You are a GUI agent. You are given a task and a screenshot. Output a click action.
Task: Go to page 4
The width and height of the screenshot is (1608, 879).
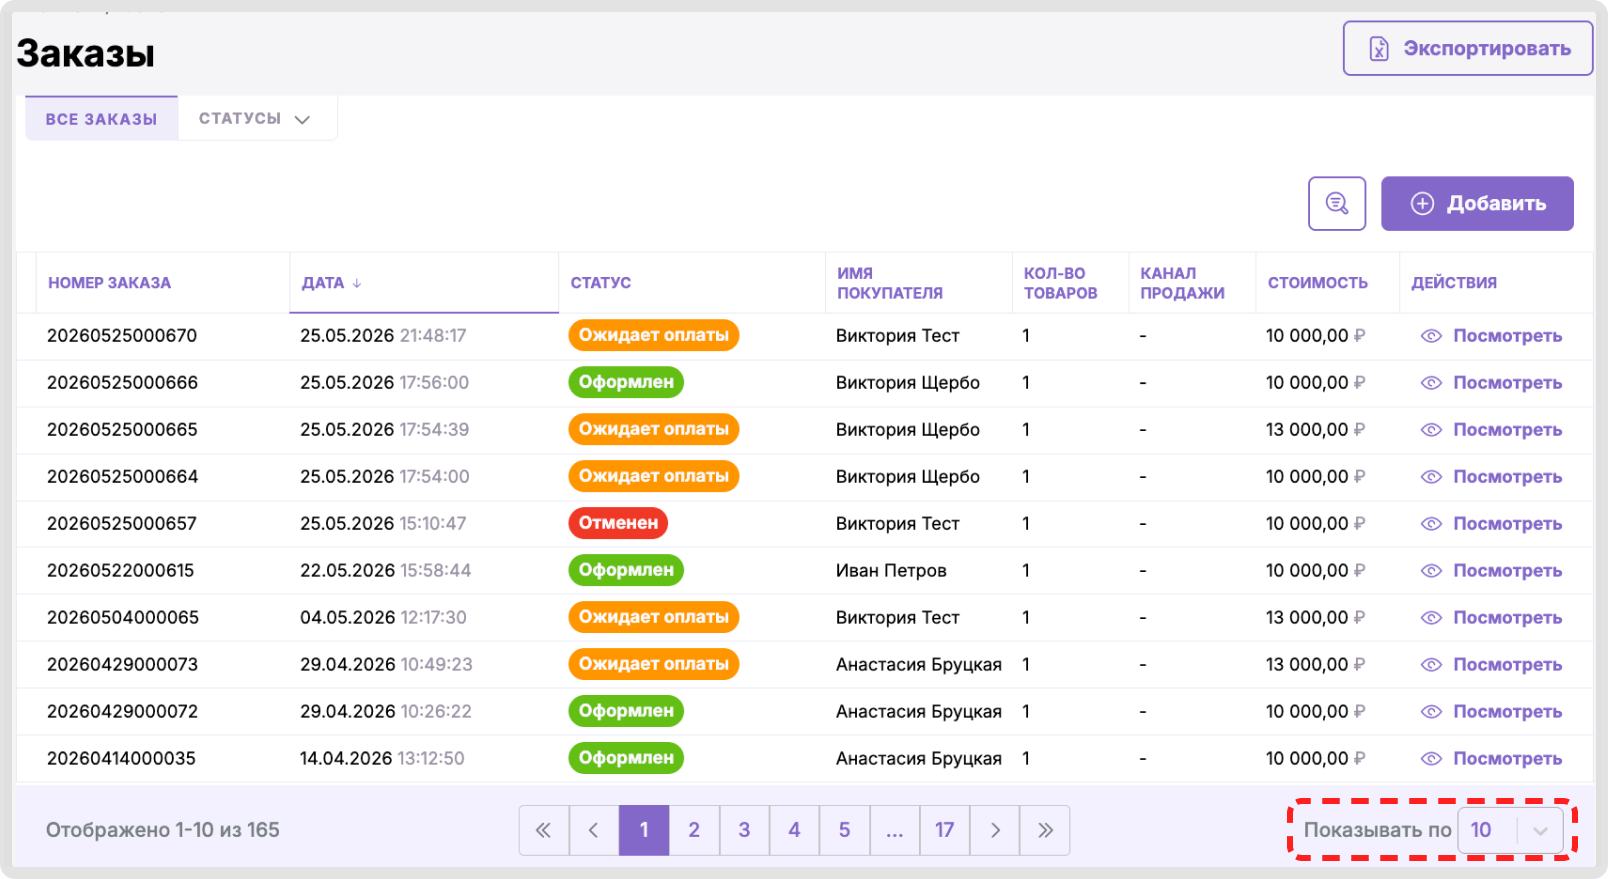794,830
